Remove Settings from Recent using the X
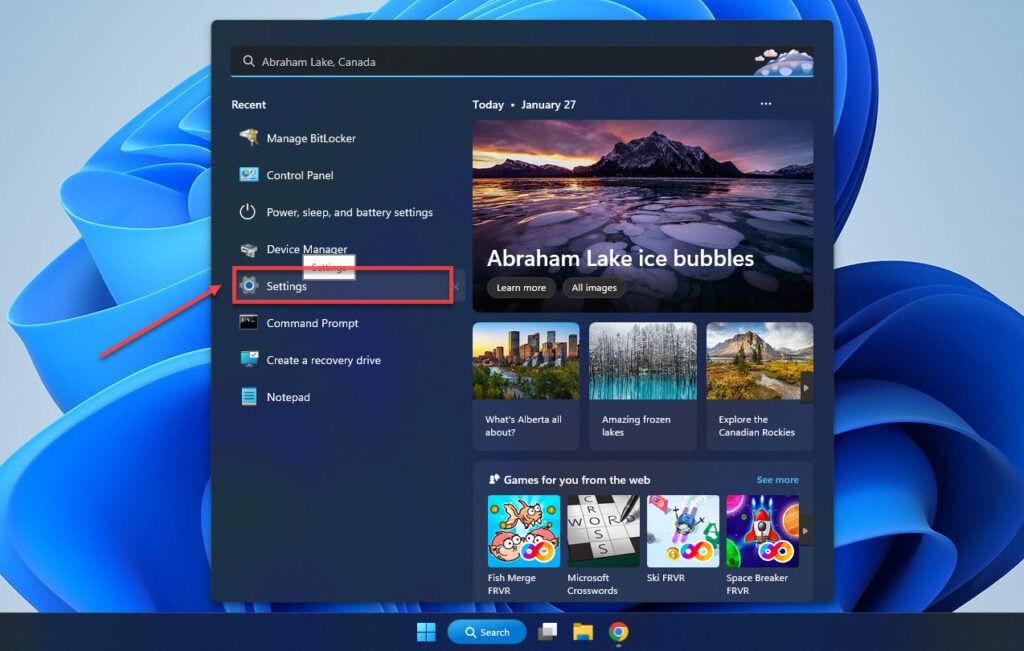 pos(456,286)
